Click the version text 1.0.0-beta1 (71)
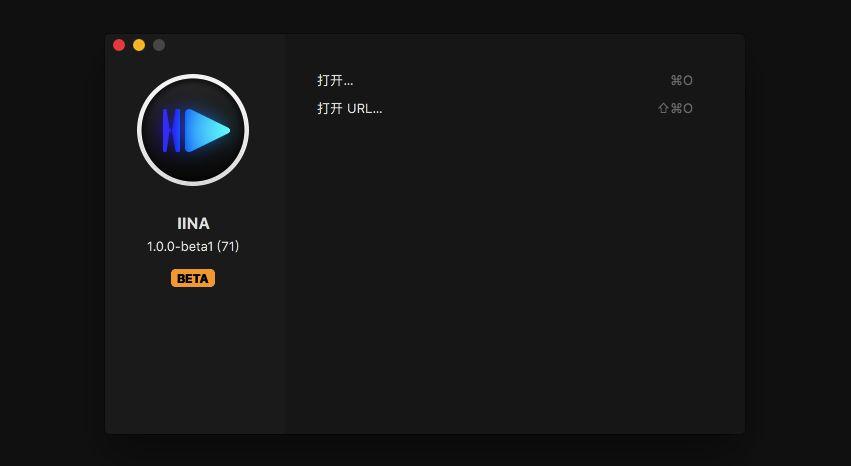851x466 pixels. 193,246
